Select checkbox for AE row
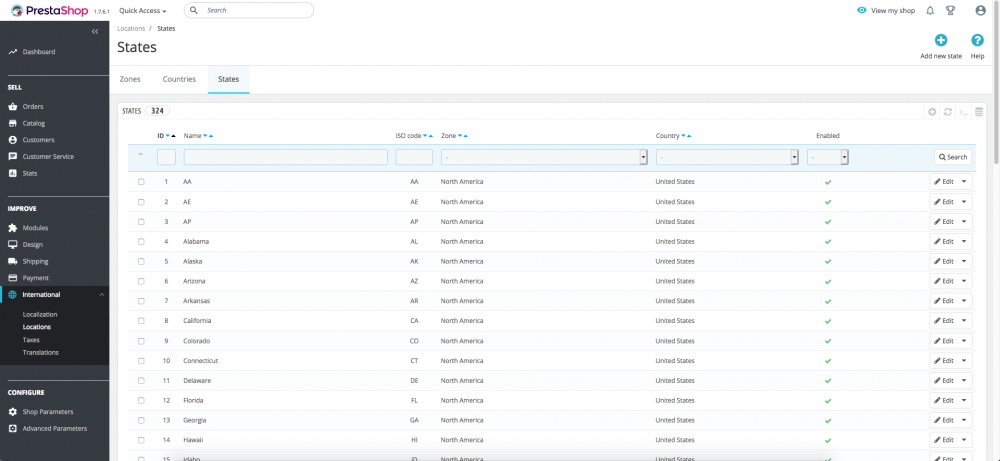 coord(141,201)
